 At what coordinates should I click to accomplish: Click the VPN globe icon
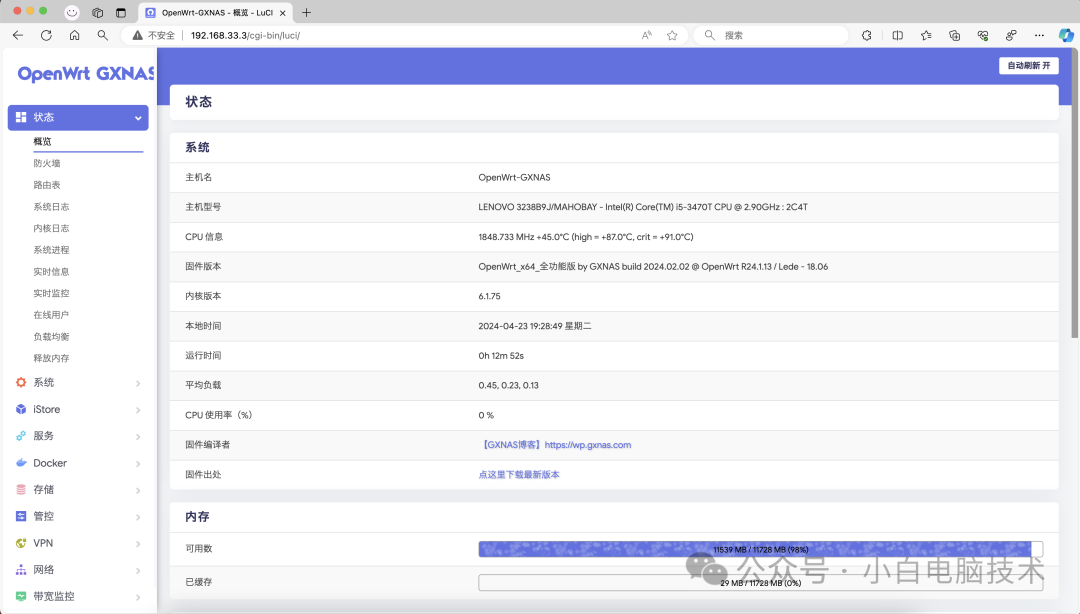pos(21,543)
